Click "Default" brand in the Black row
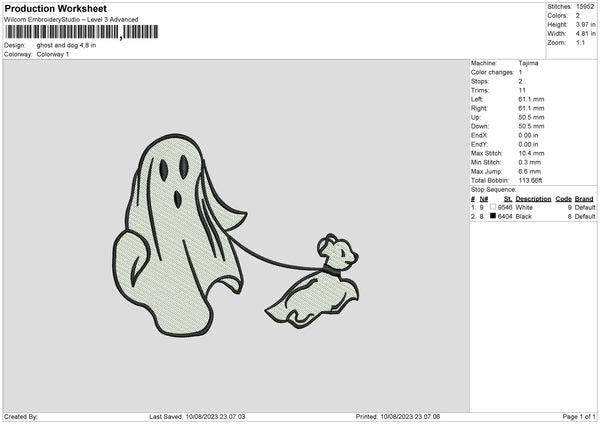Image resolution: width=600 pixels, height=424 pixels. (x=585, y=217)
